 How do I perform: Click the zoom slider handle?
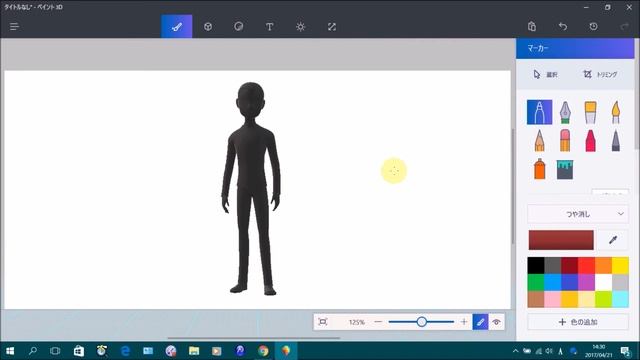tap(422, 322)
